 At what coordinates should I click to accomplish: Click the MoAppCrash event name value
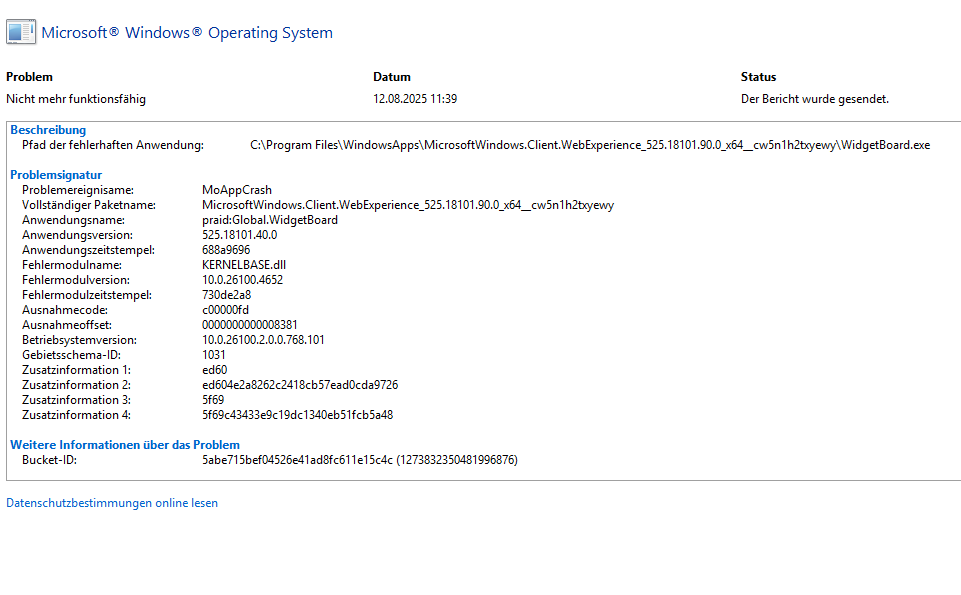click(x=237, y=190)
